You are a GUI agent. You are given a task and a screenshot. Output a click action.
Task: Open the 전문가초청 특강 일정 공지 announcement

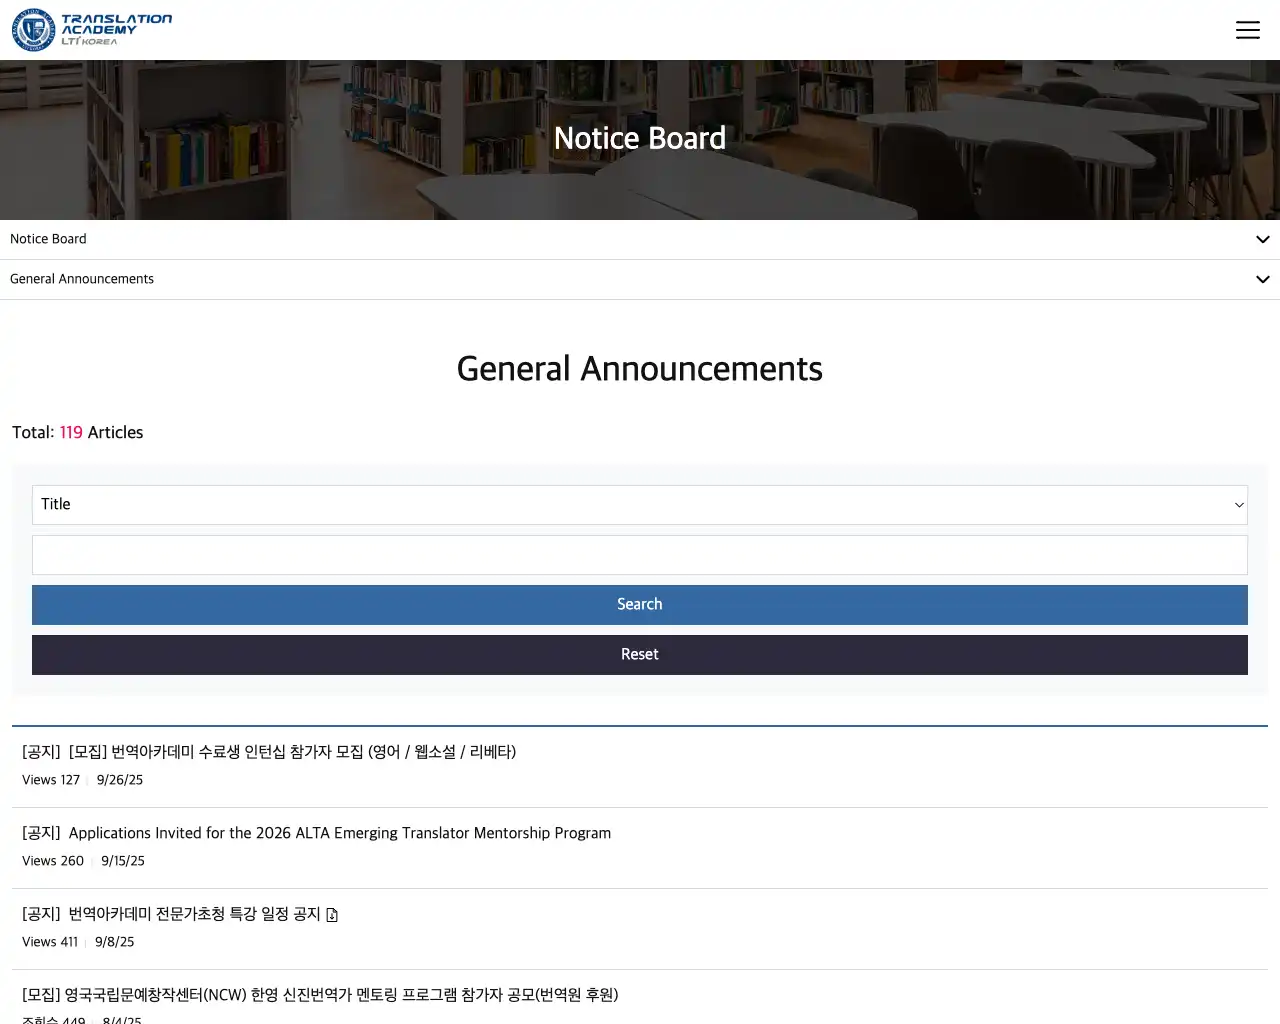coord(194,914)
